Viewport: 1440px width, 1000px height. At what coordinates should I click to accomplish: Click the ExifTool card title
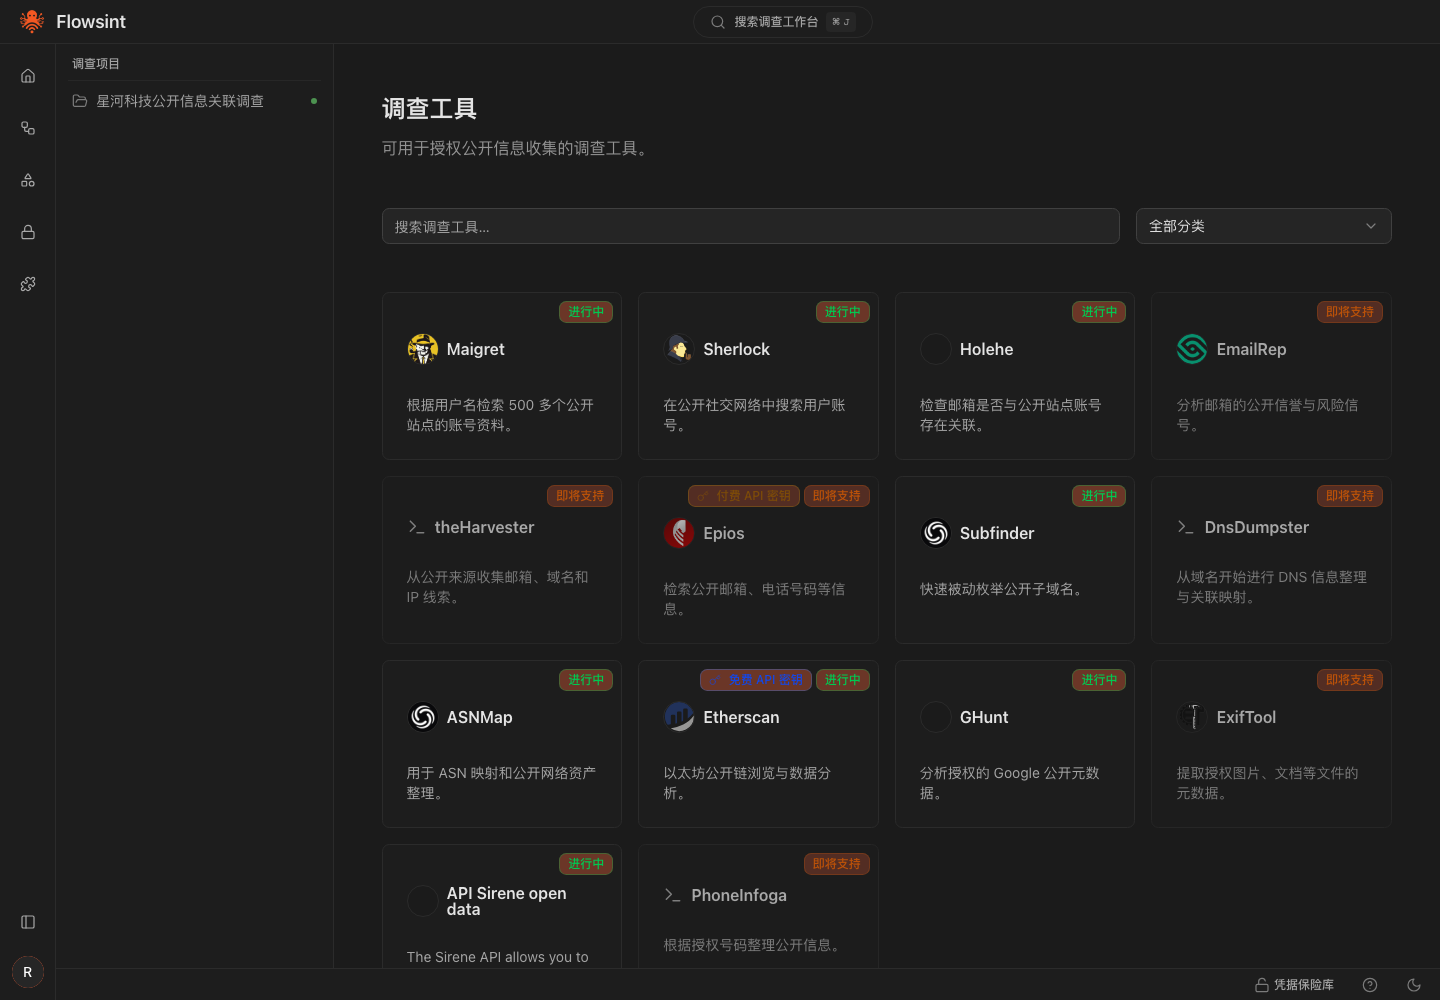1246,717
